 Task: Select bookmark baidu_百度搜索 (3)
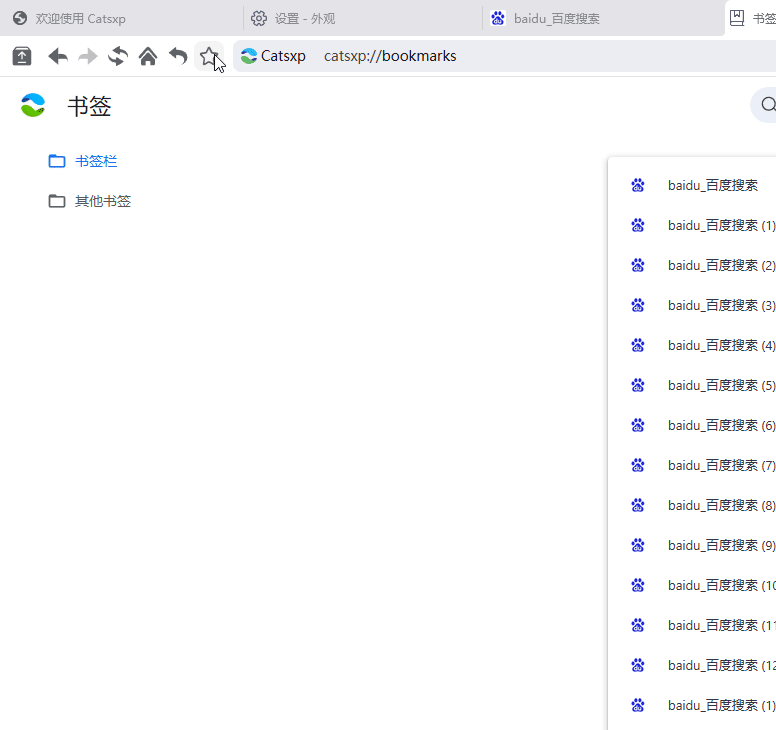point(692,305)
